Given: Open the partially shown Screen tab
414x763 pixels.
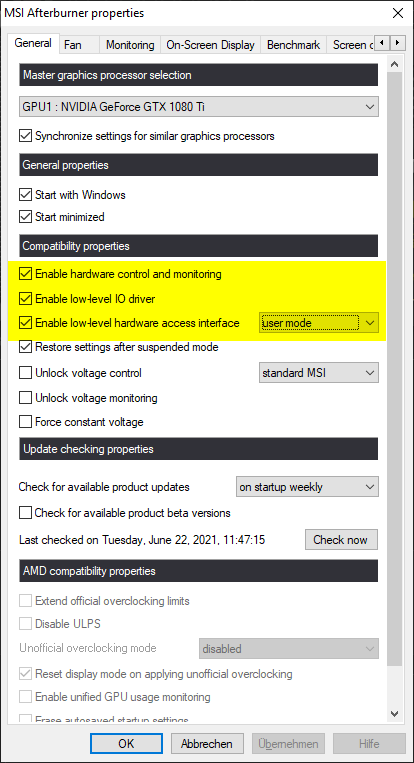Looking at the screenshot, I should pos(351,45).
